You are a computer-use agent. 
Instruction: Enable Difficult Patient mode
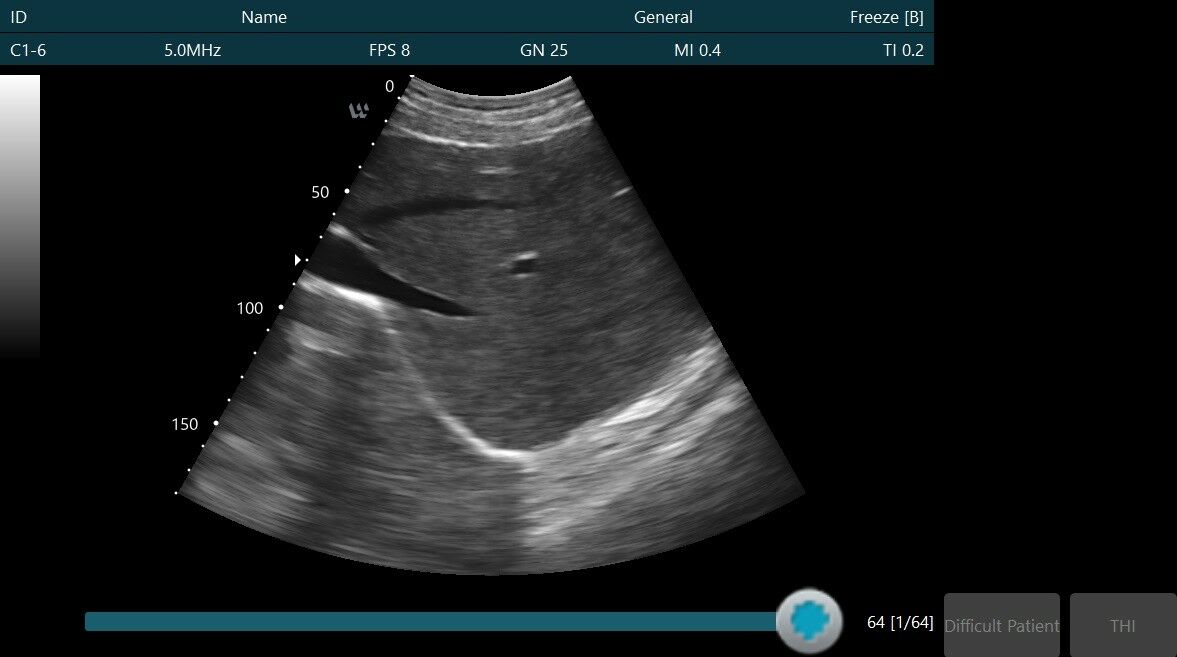pyautogui.click(x=1001, y=625)
